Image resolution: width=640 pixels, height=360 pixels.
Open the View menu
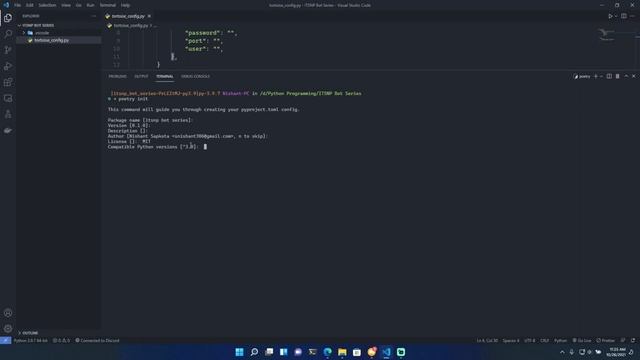tap(66, 5)
